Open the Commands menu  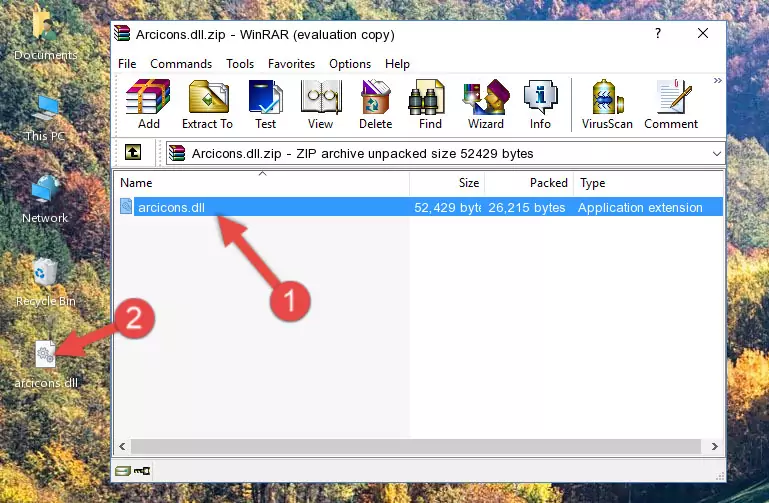181,64
